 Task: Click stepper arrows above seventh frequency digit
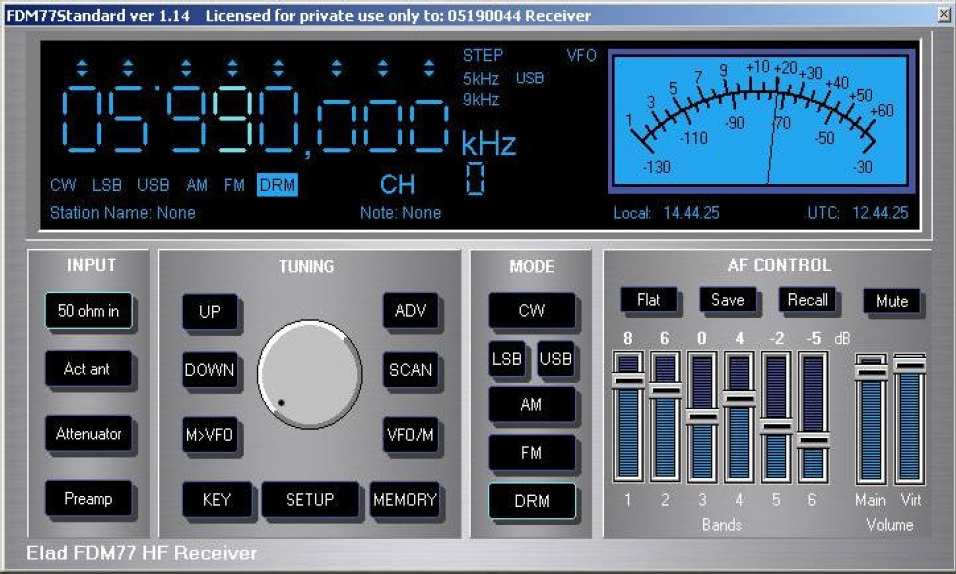pyautogui.click(x=383, y=68)
